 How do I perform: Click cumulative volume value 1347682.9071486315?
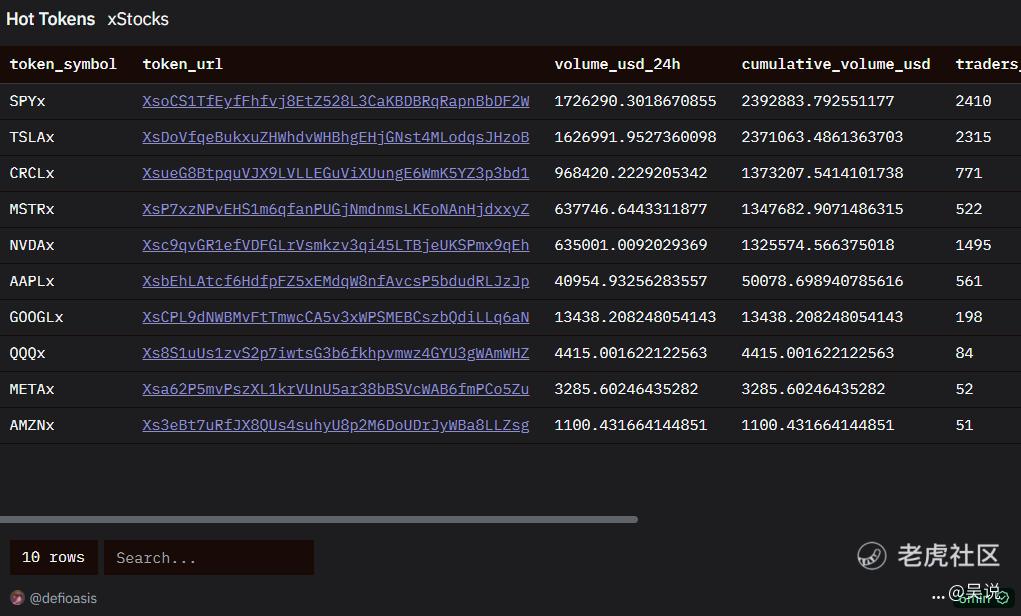pyautogui.click(x=822, y=209)
